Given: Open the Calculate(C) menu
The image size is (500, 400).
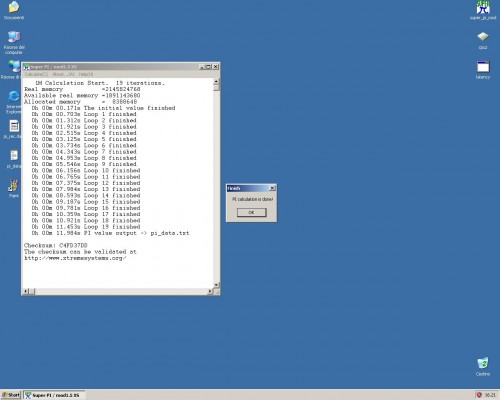Looking at the screenshot, I should pyautogui.click(x=37, y=74).
